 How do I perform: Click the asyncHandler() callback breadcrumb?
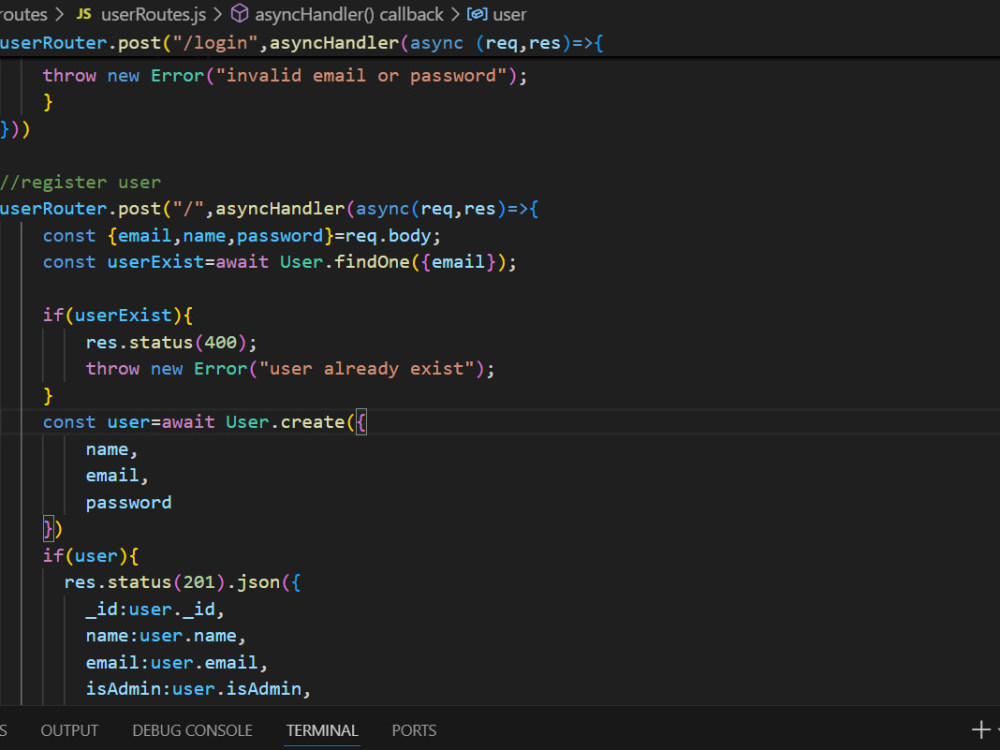click(x=349, y=14)
